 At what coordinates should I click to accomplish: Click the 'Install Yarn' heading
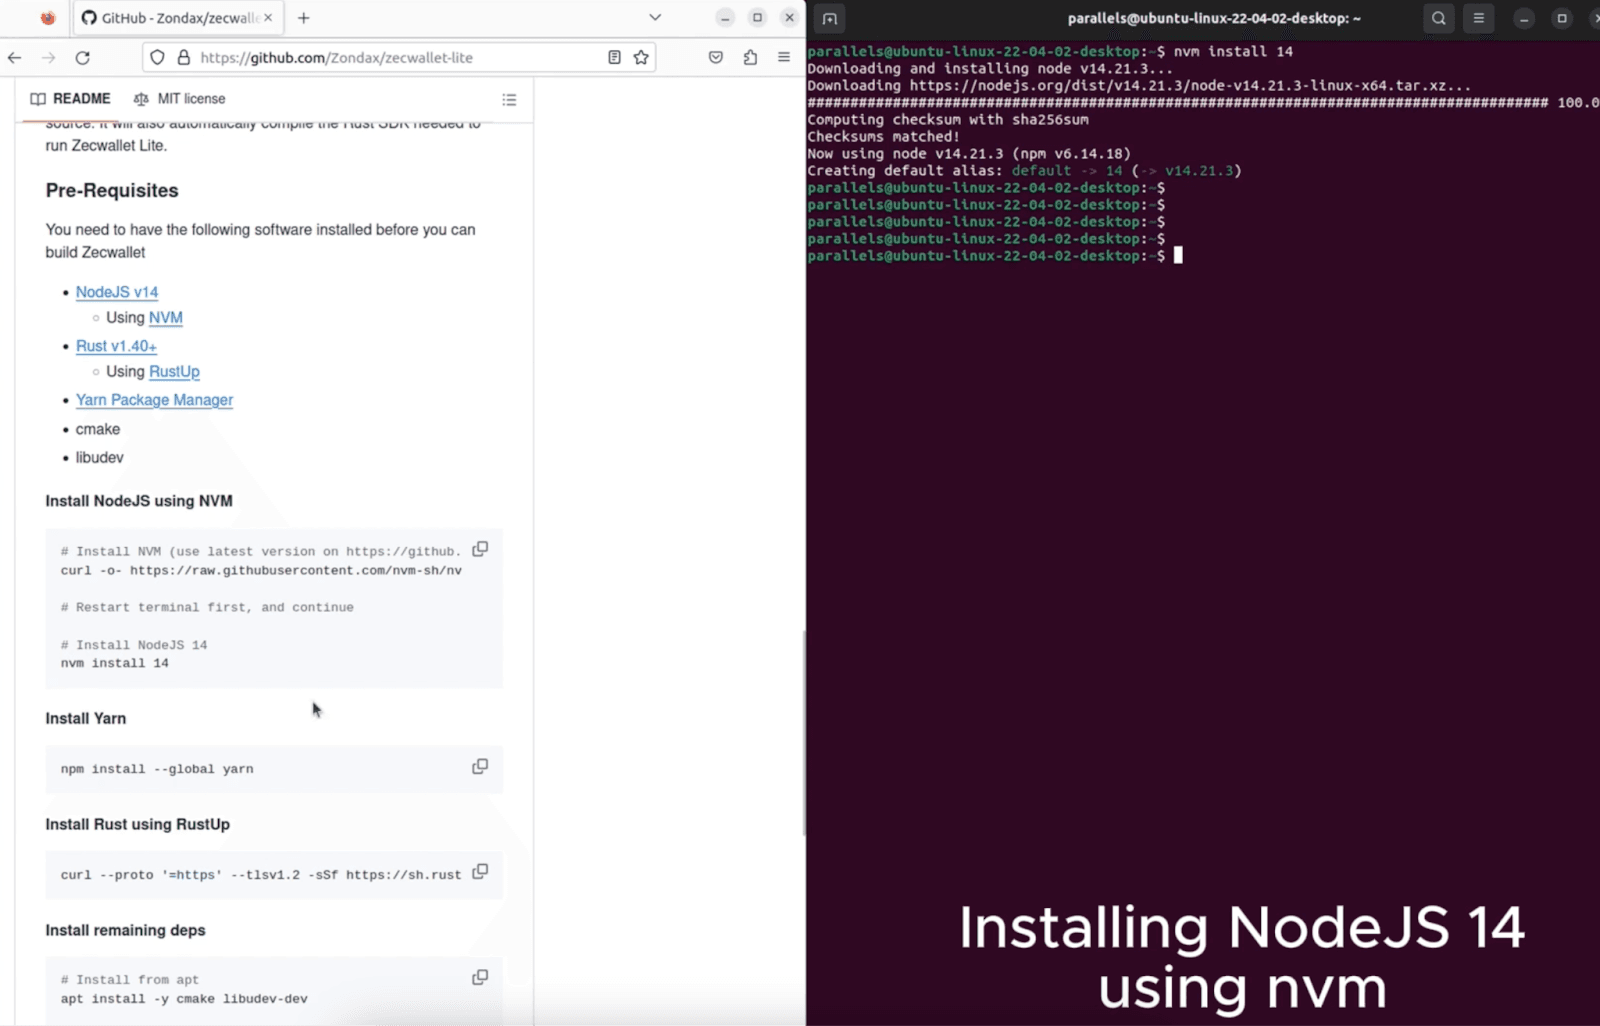point(86,718)
